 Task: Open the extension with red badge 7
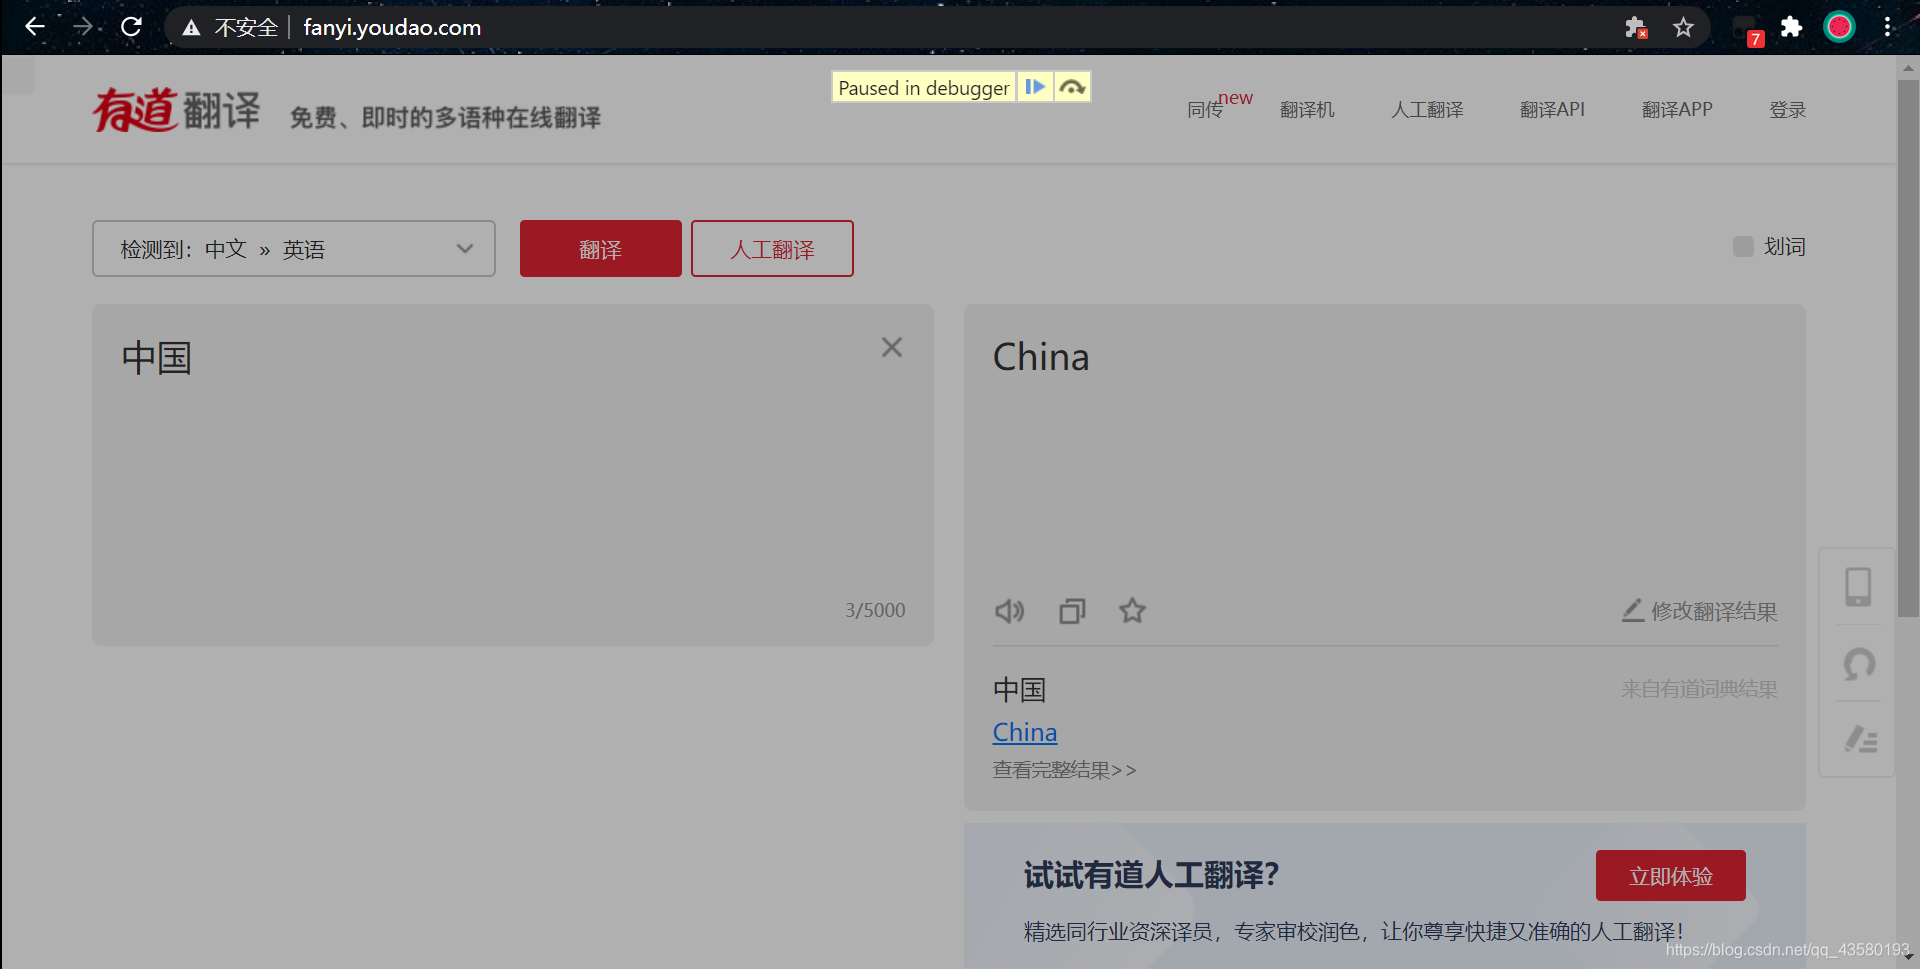tap(1747, 29)
